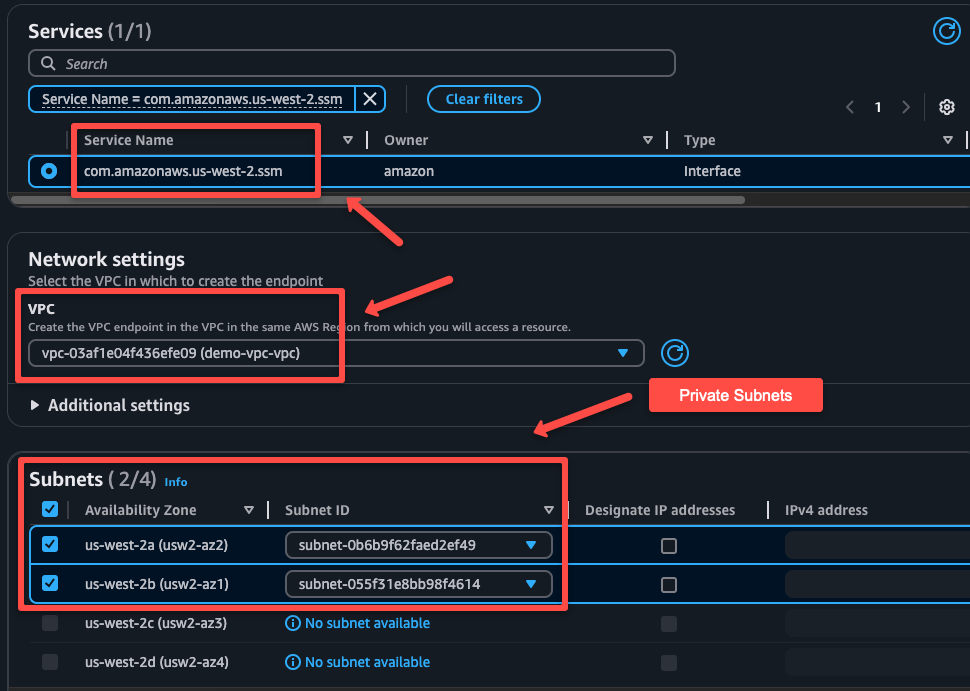Click the Clear filters button
The width and height of the screenshot is (970, 691).
[484, 99]
